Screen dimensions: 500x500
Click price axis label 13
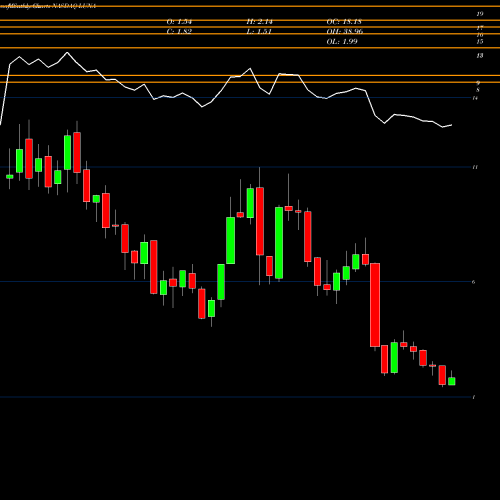pyautogui.click(x=480, y=56)
